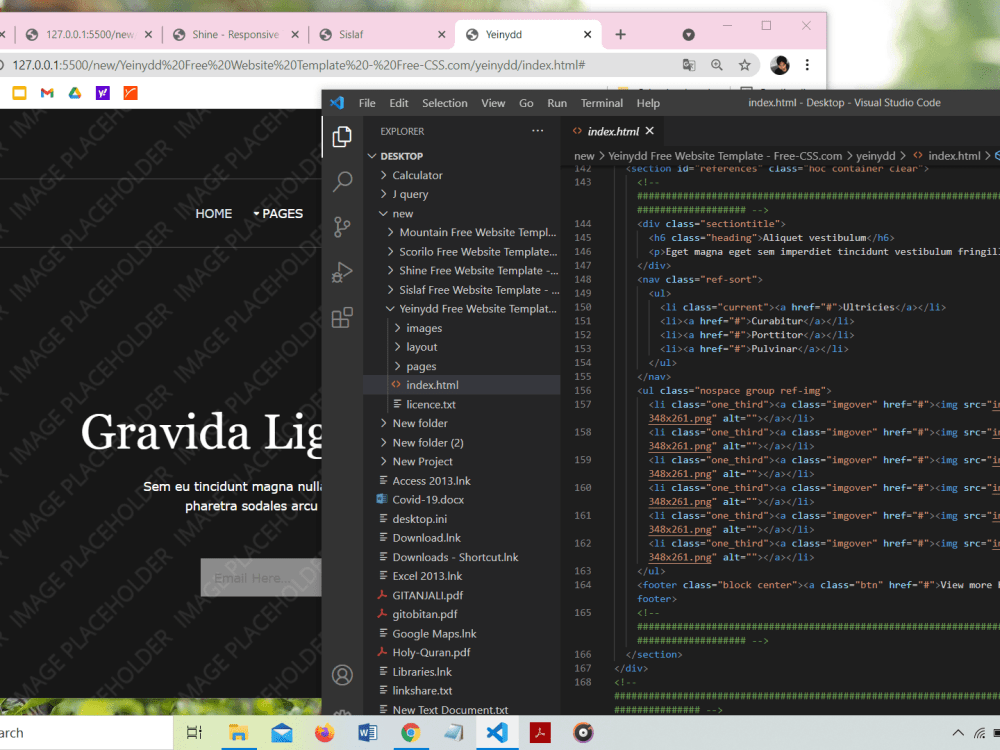Close the Sislaf Chrome tab
The height and width of the screenshot is (750, 1000).
441,34
